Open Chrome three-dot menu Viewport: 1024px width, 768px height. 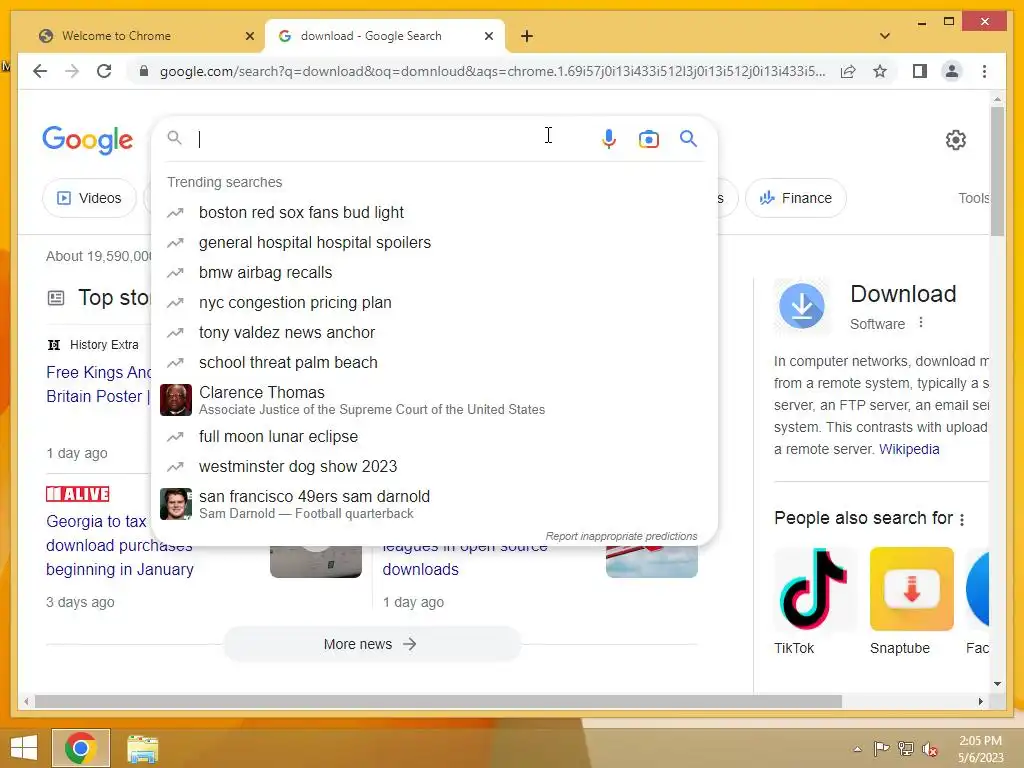pos(984,71)
